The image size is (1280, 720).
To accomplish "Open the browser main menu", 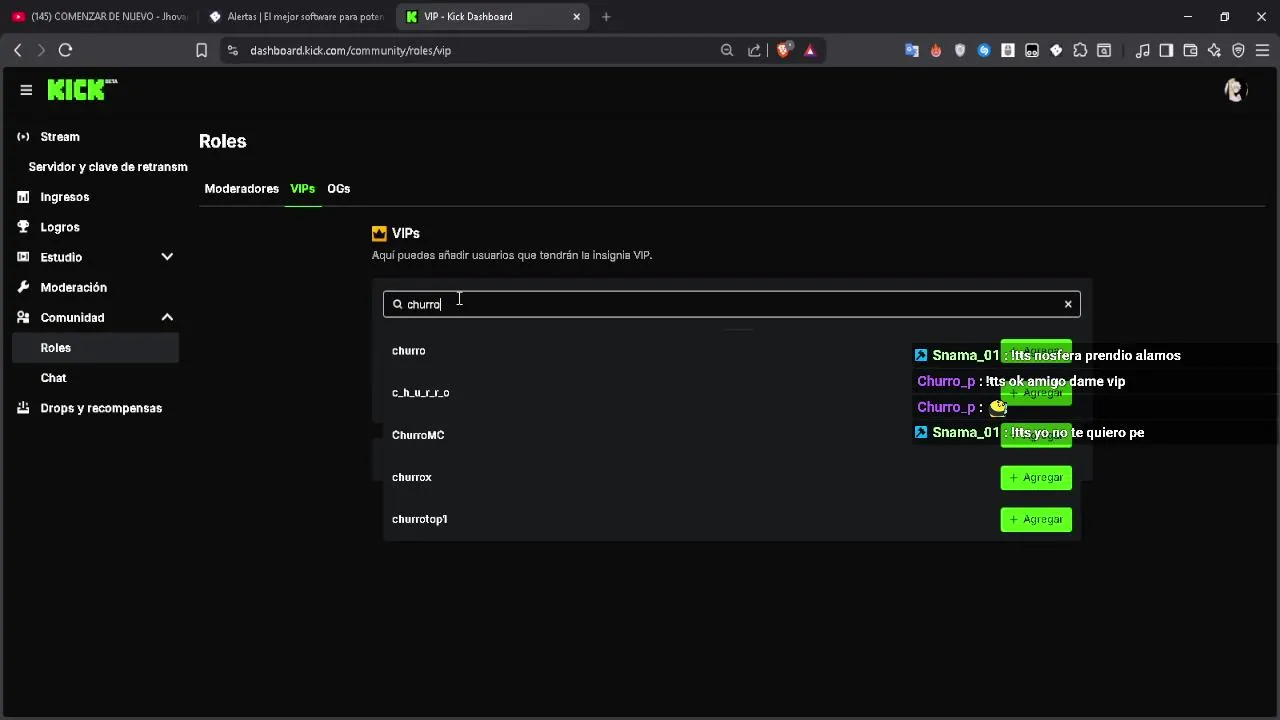I will (x=1262, y=50).
